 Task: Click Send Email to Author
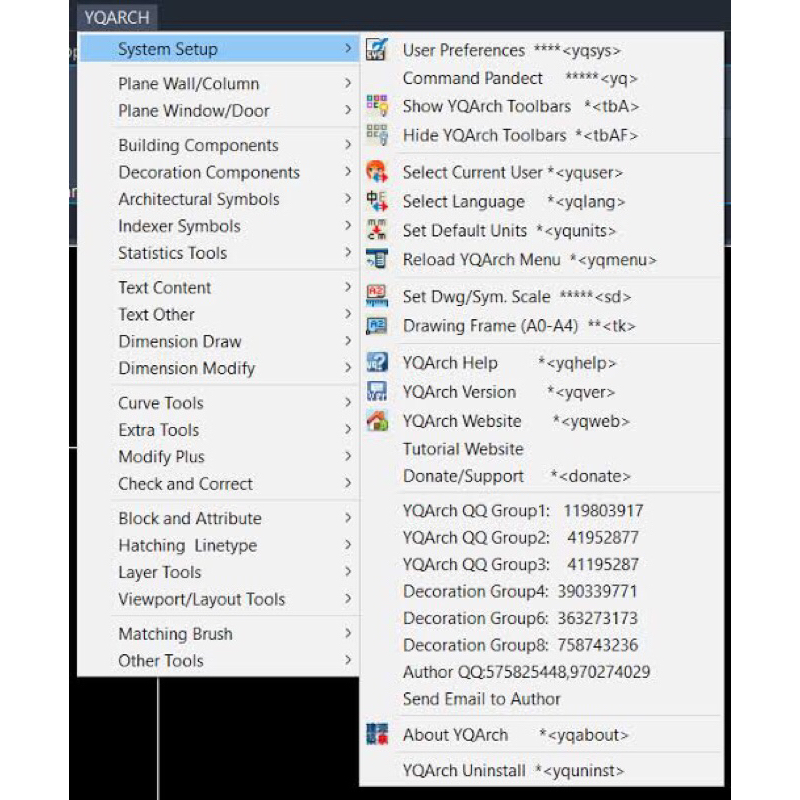click(x=542, y=699)
